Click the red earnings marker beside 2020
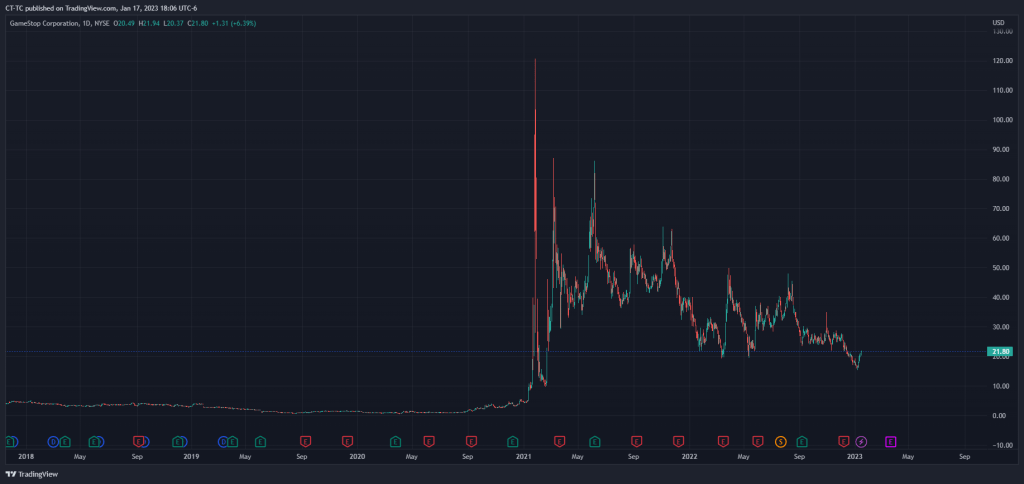Image resolution: width=1024 pixels, height=484 pixels. pyautogui.click(x=348, y=440)
